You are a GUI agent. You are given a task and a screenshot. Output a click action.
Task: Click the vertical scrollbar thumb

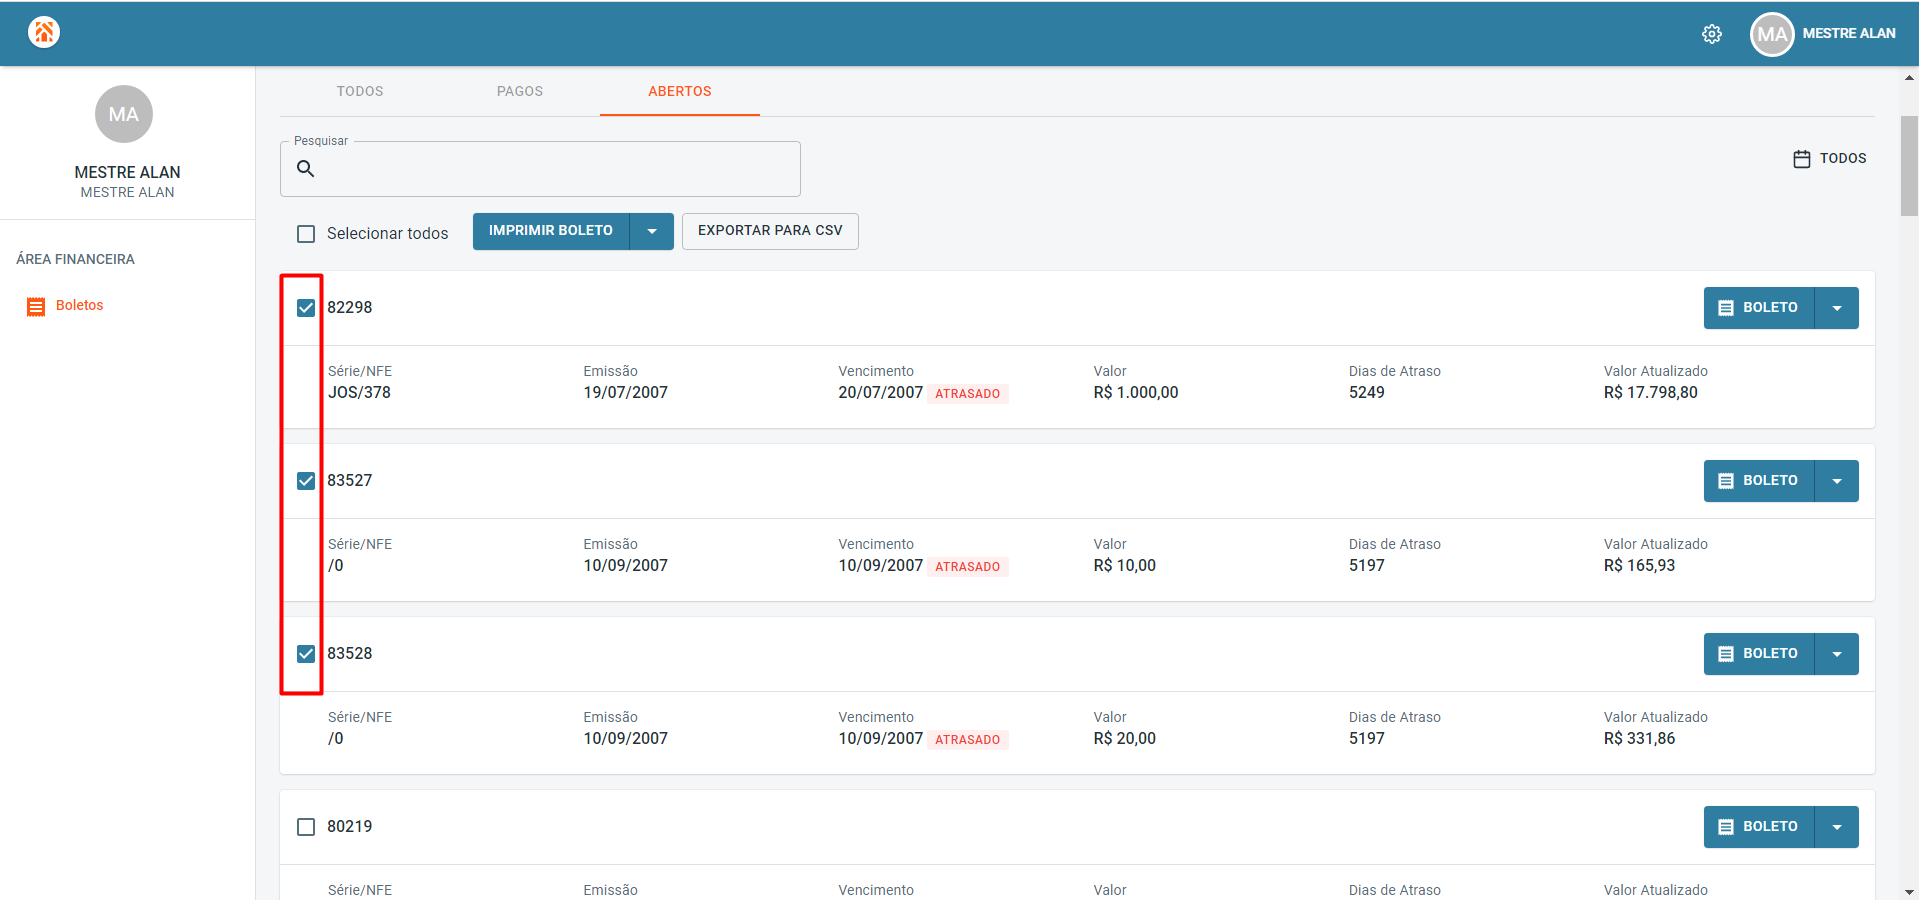coord(1909,166)
